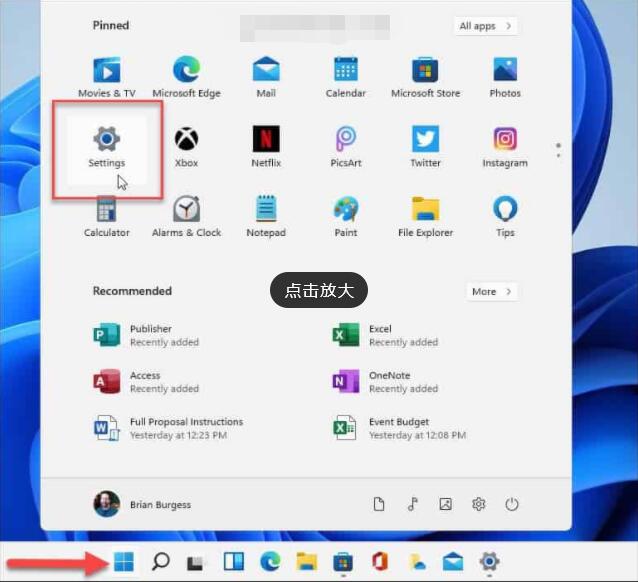The image size is (638, 582).
Task: Open the Documents folder icon beside power
Action: click(x=379, y=504)
